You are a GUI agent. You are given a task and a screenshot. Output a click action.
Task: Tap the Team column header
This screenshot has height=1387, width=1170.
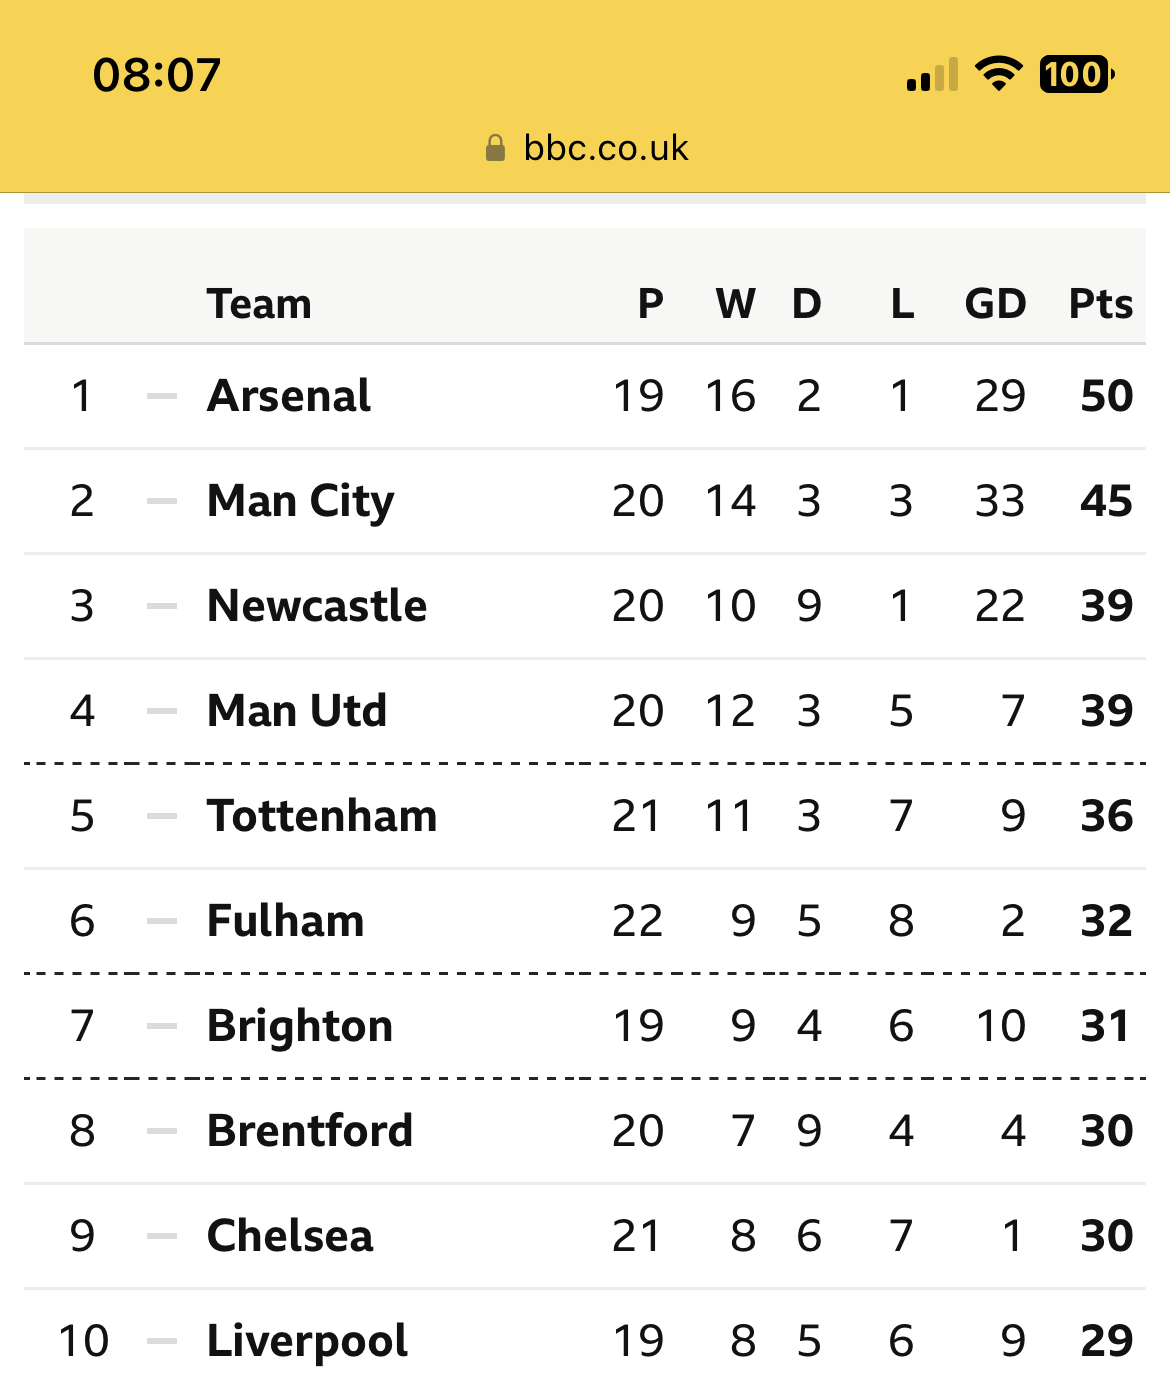pos(260,304)
